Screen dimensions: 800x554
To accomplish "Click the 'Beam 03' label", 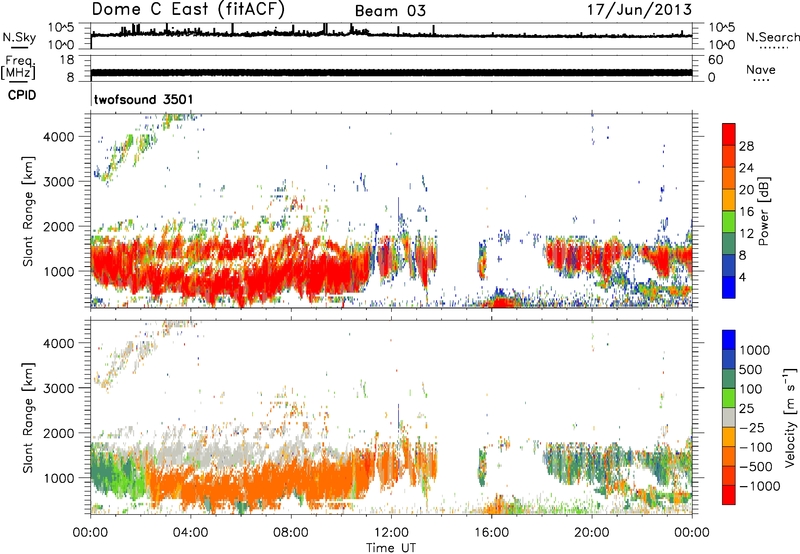I will [x=390, y=11].
